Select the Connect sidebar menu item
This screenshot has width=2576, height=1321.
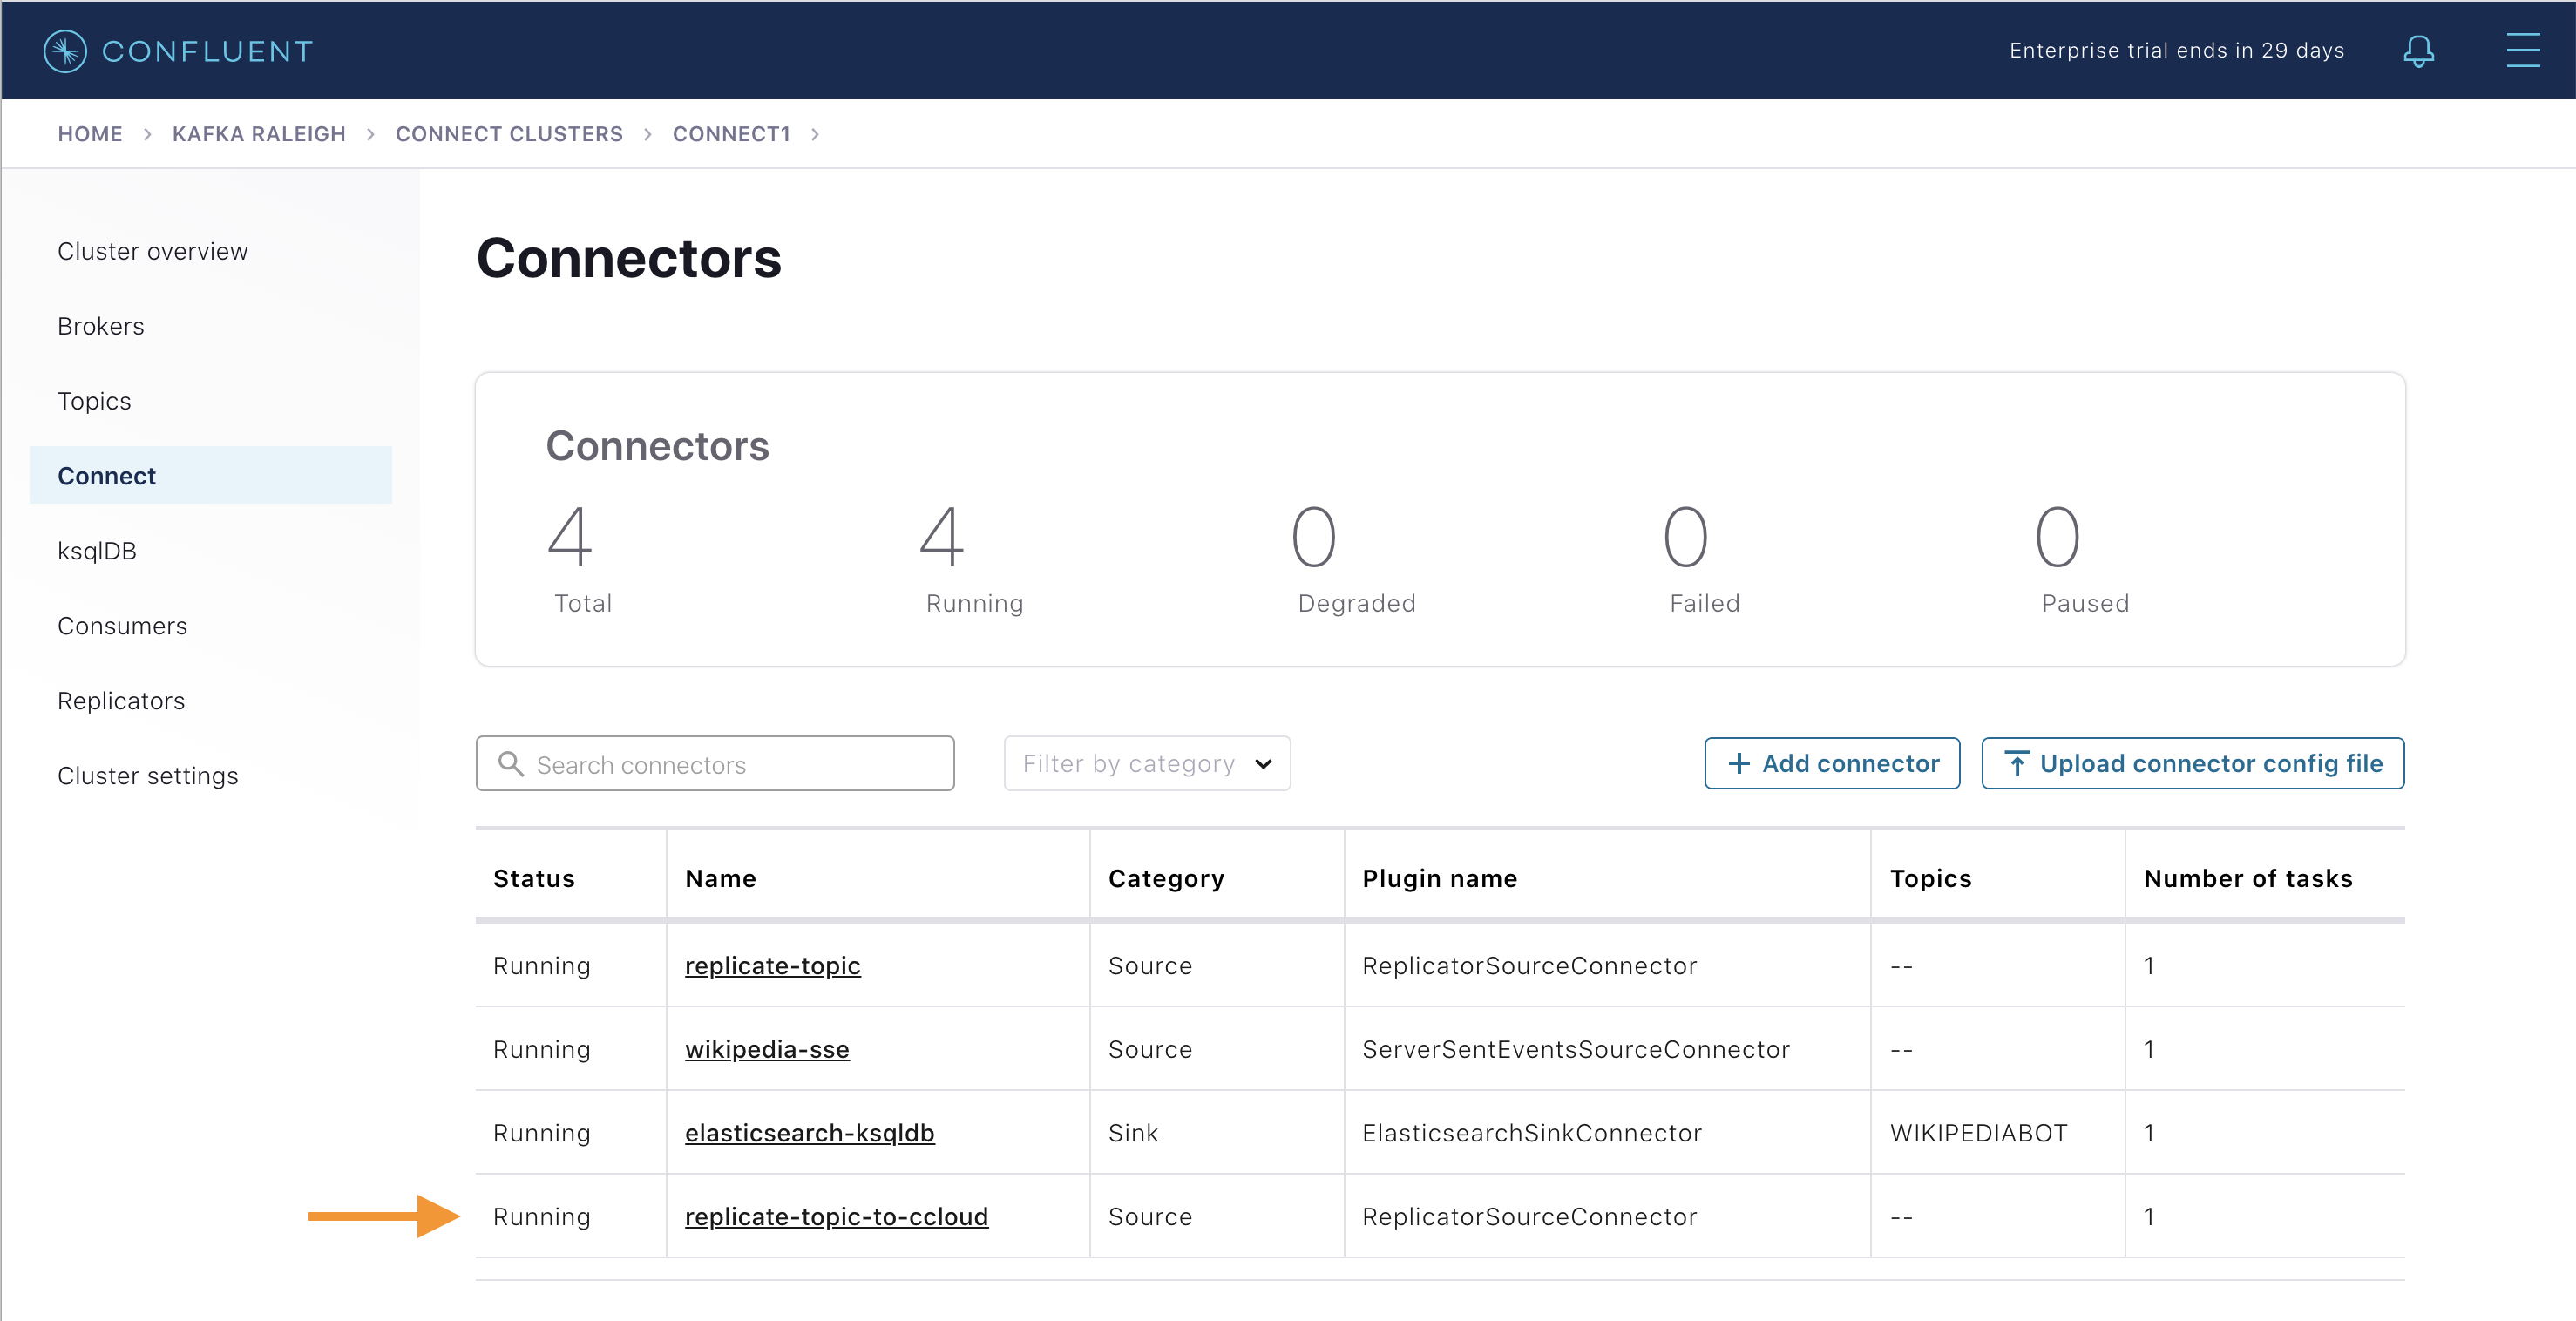tap(106, 475)
